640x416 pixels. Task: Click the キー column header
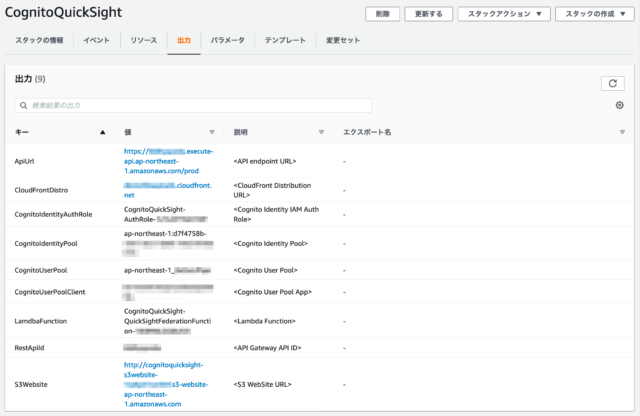click(22, 132)
